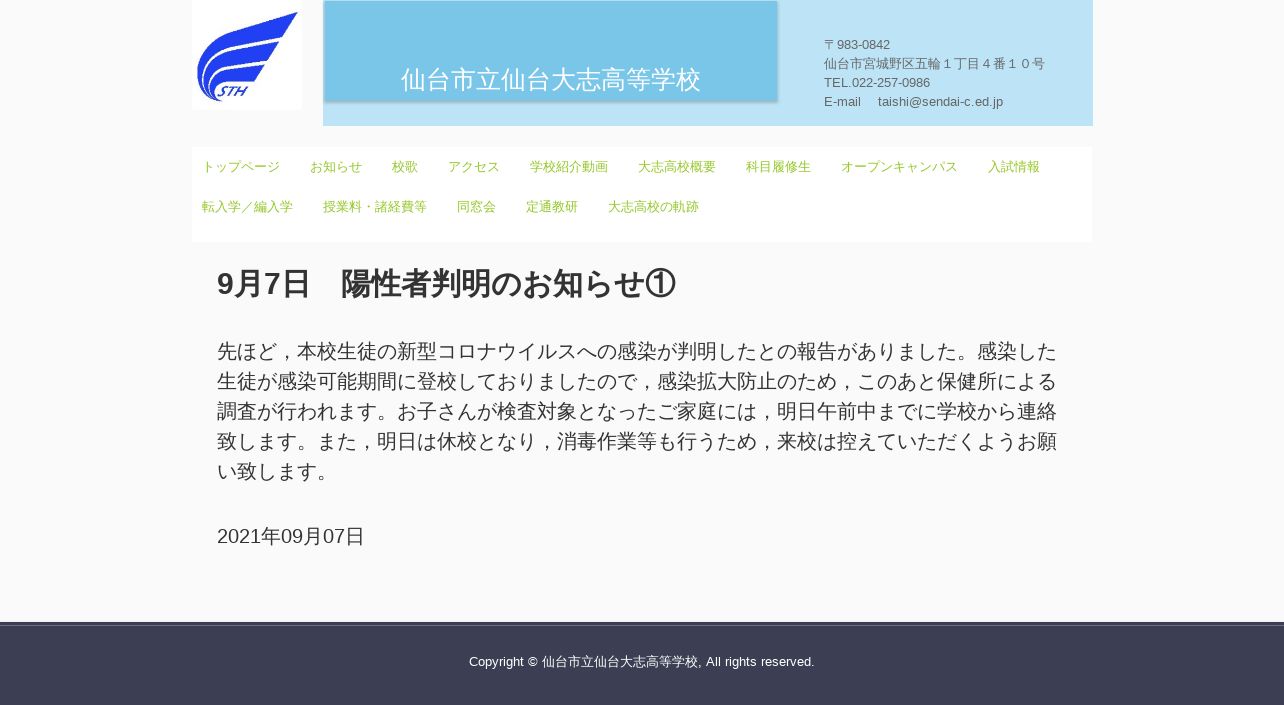The width and height of the screenshot is (1284, 705).
Task: Open 学校紹介動画 in the menu
Action: (x=569, y=167)
